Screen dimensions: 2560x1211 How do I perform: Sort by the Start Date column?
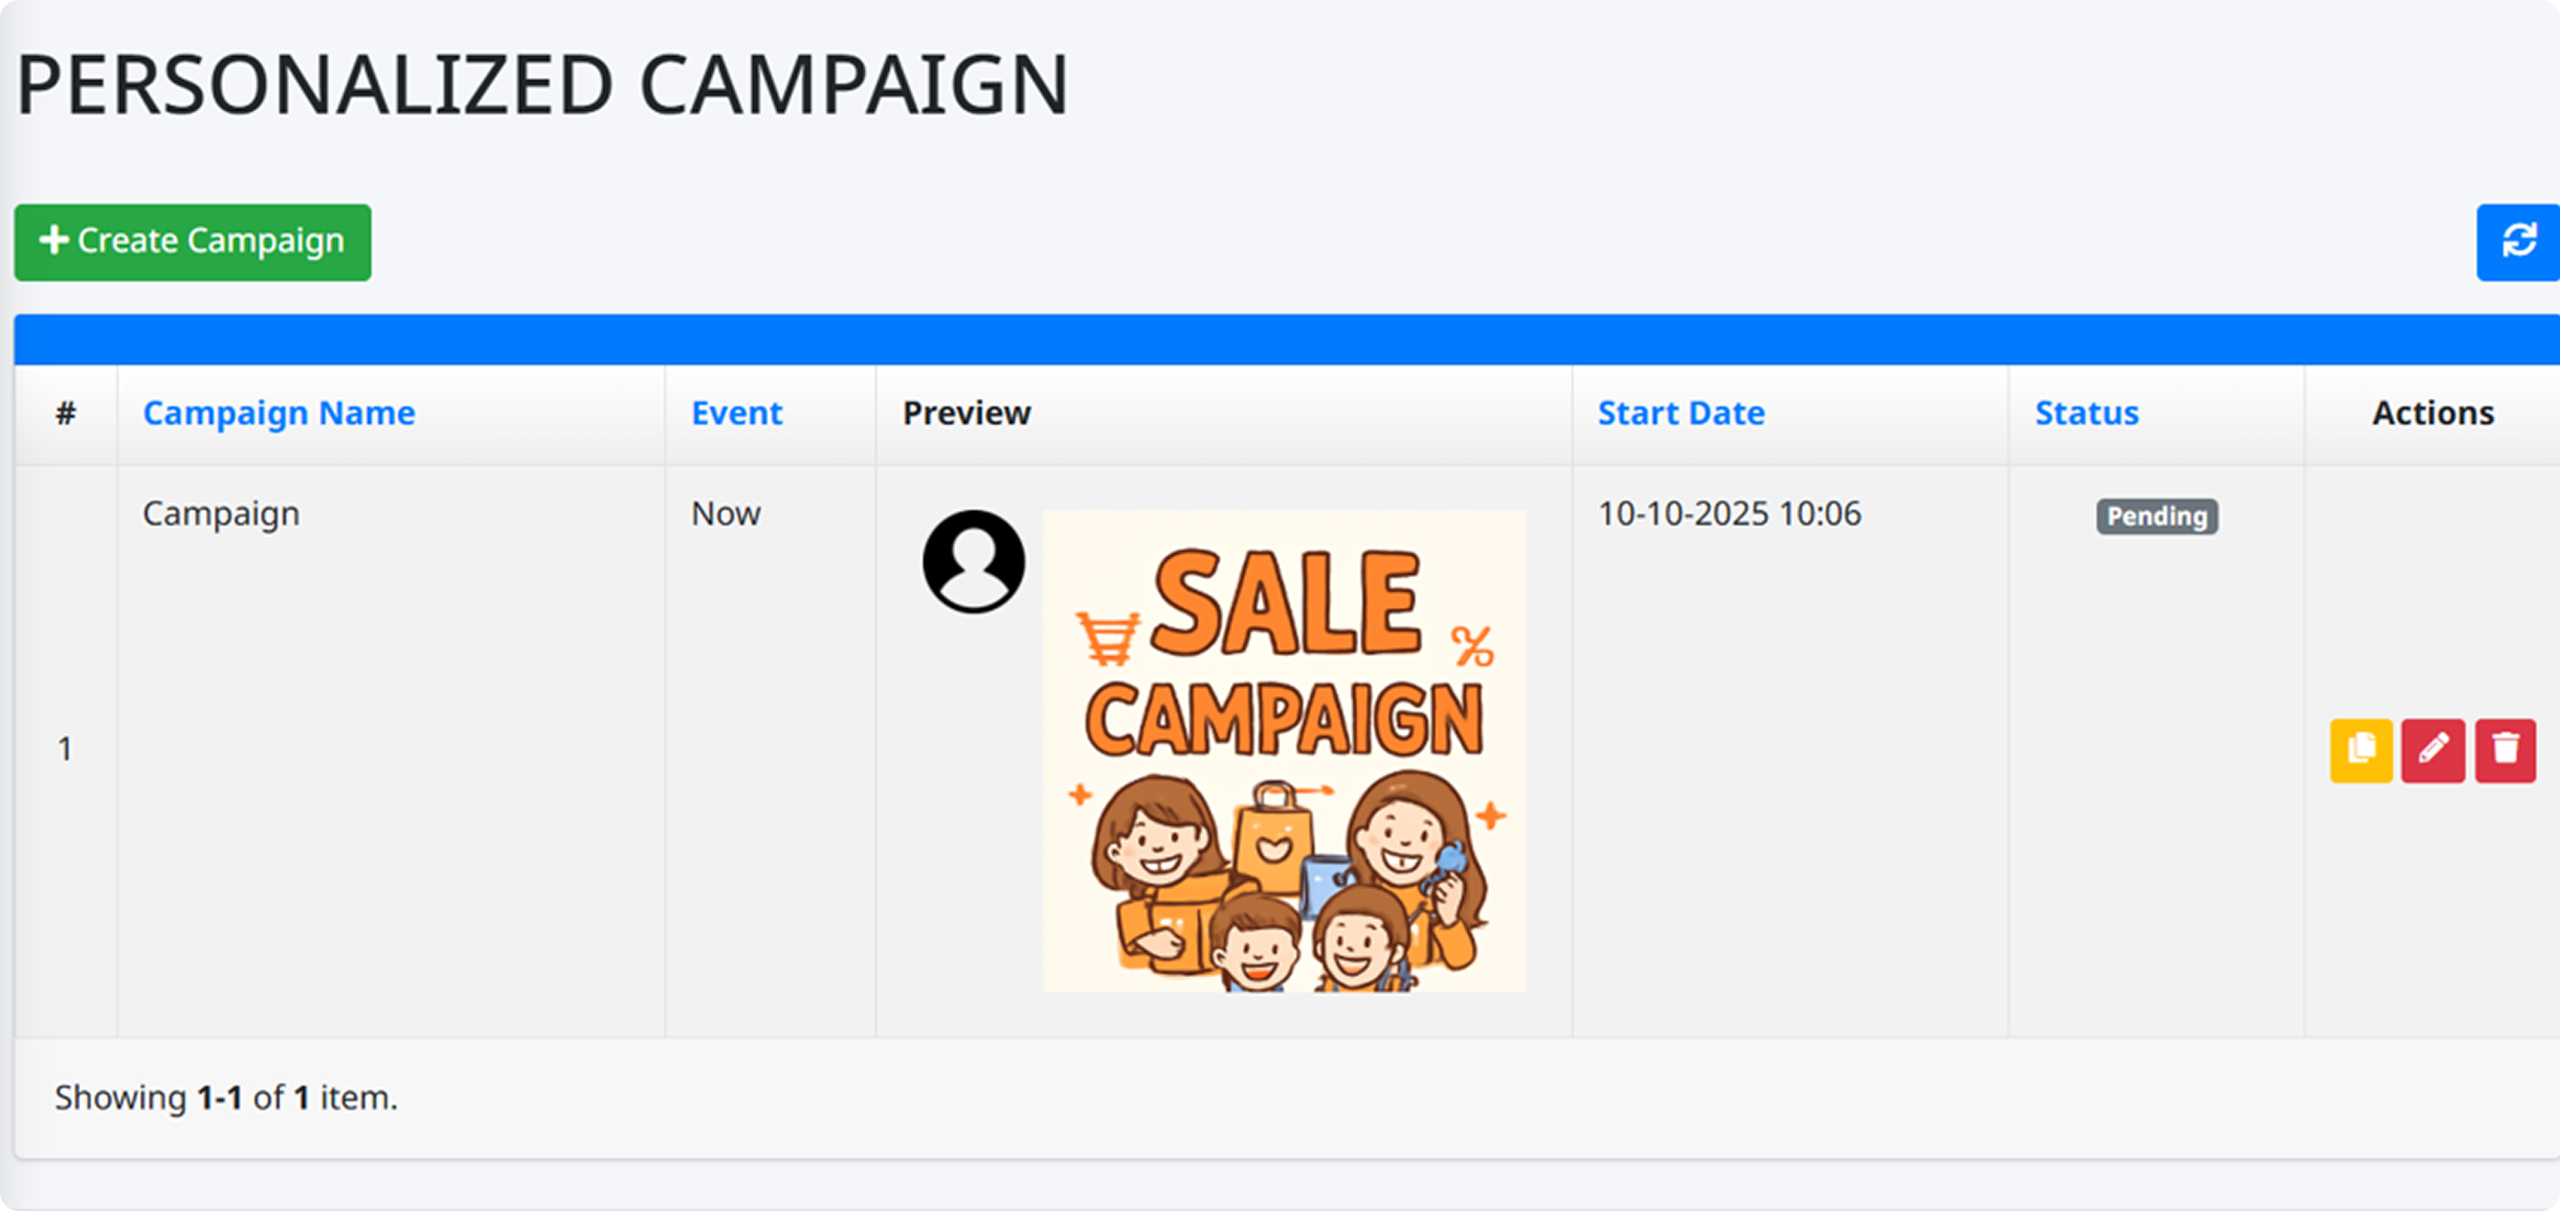point(1681,413)
